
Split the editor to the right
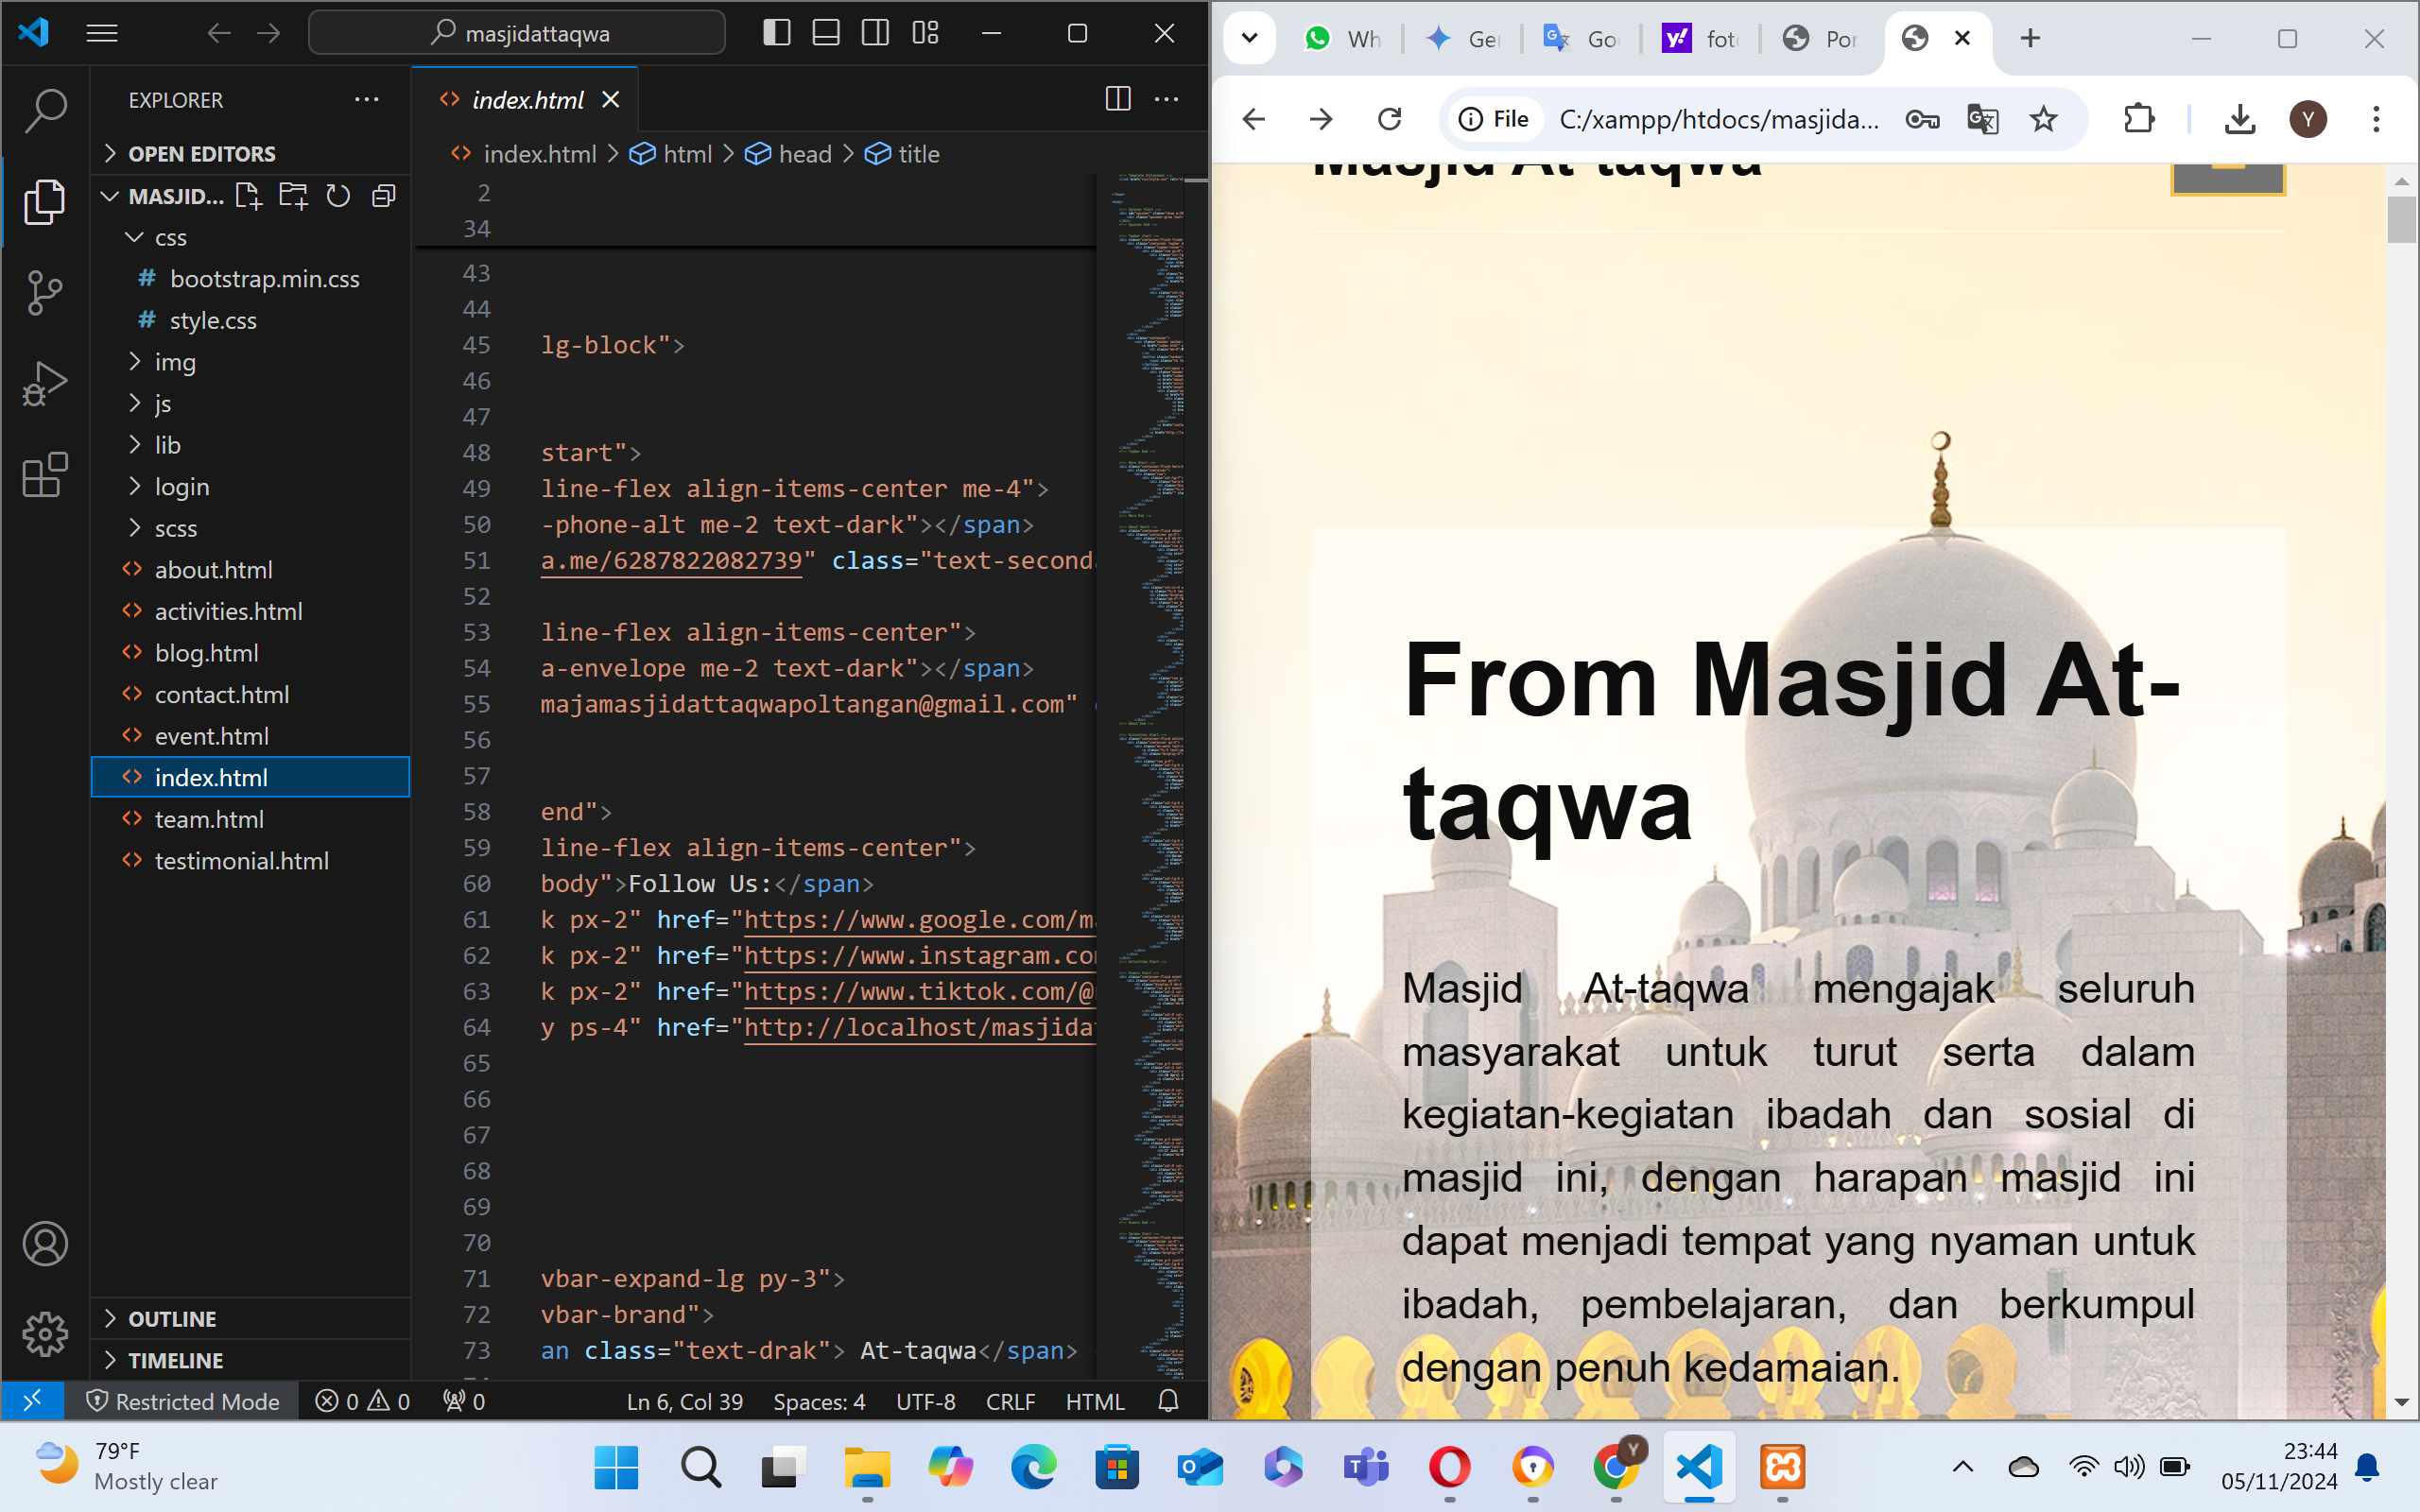[1118, 99]
